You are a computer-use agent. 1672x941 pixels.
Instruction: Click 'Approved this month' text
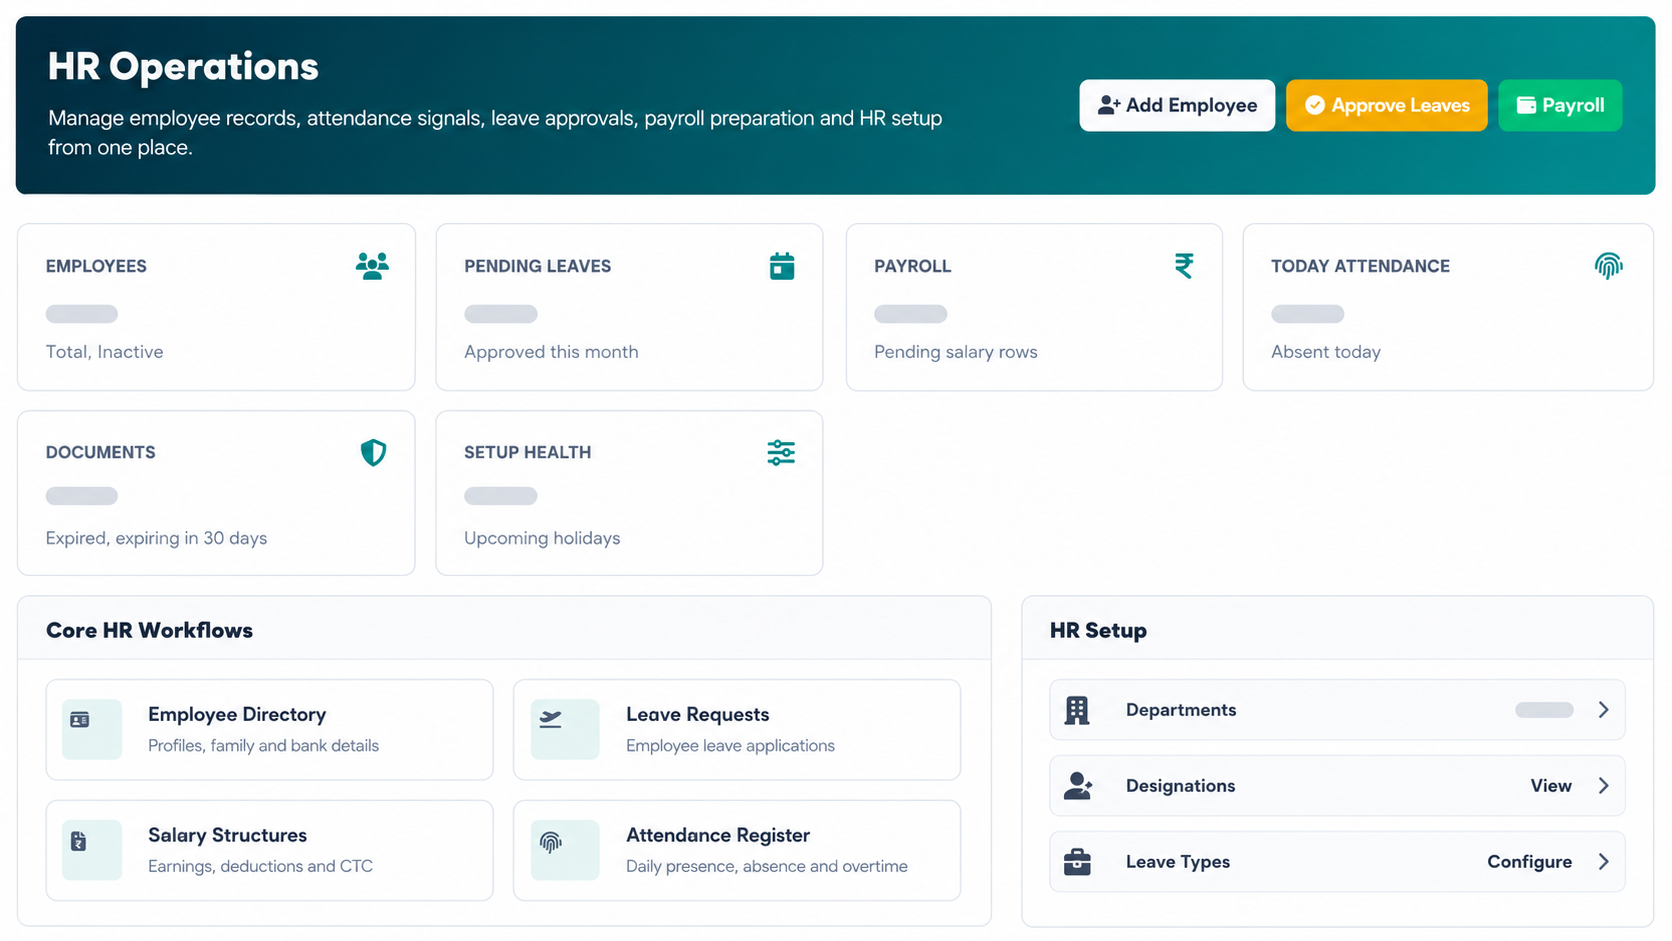tap(551, 352)
